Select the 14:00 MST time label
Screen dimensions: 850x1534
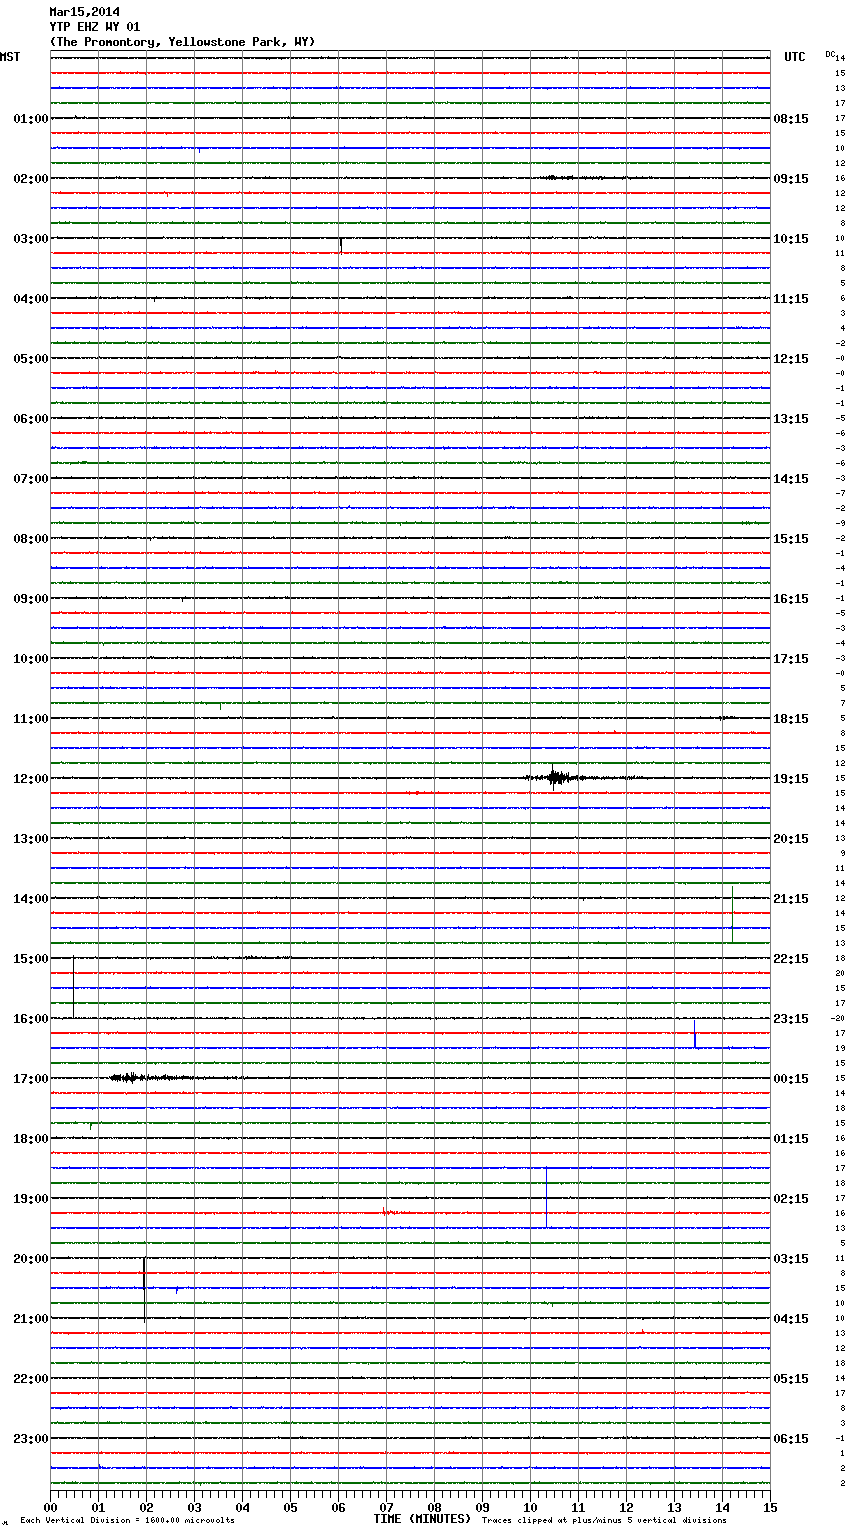(x=30, y=899)
